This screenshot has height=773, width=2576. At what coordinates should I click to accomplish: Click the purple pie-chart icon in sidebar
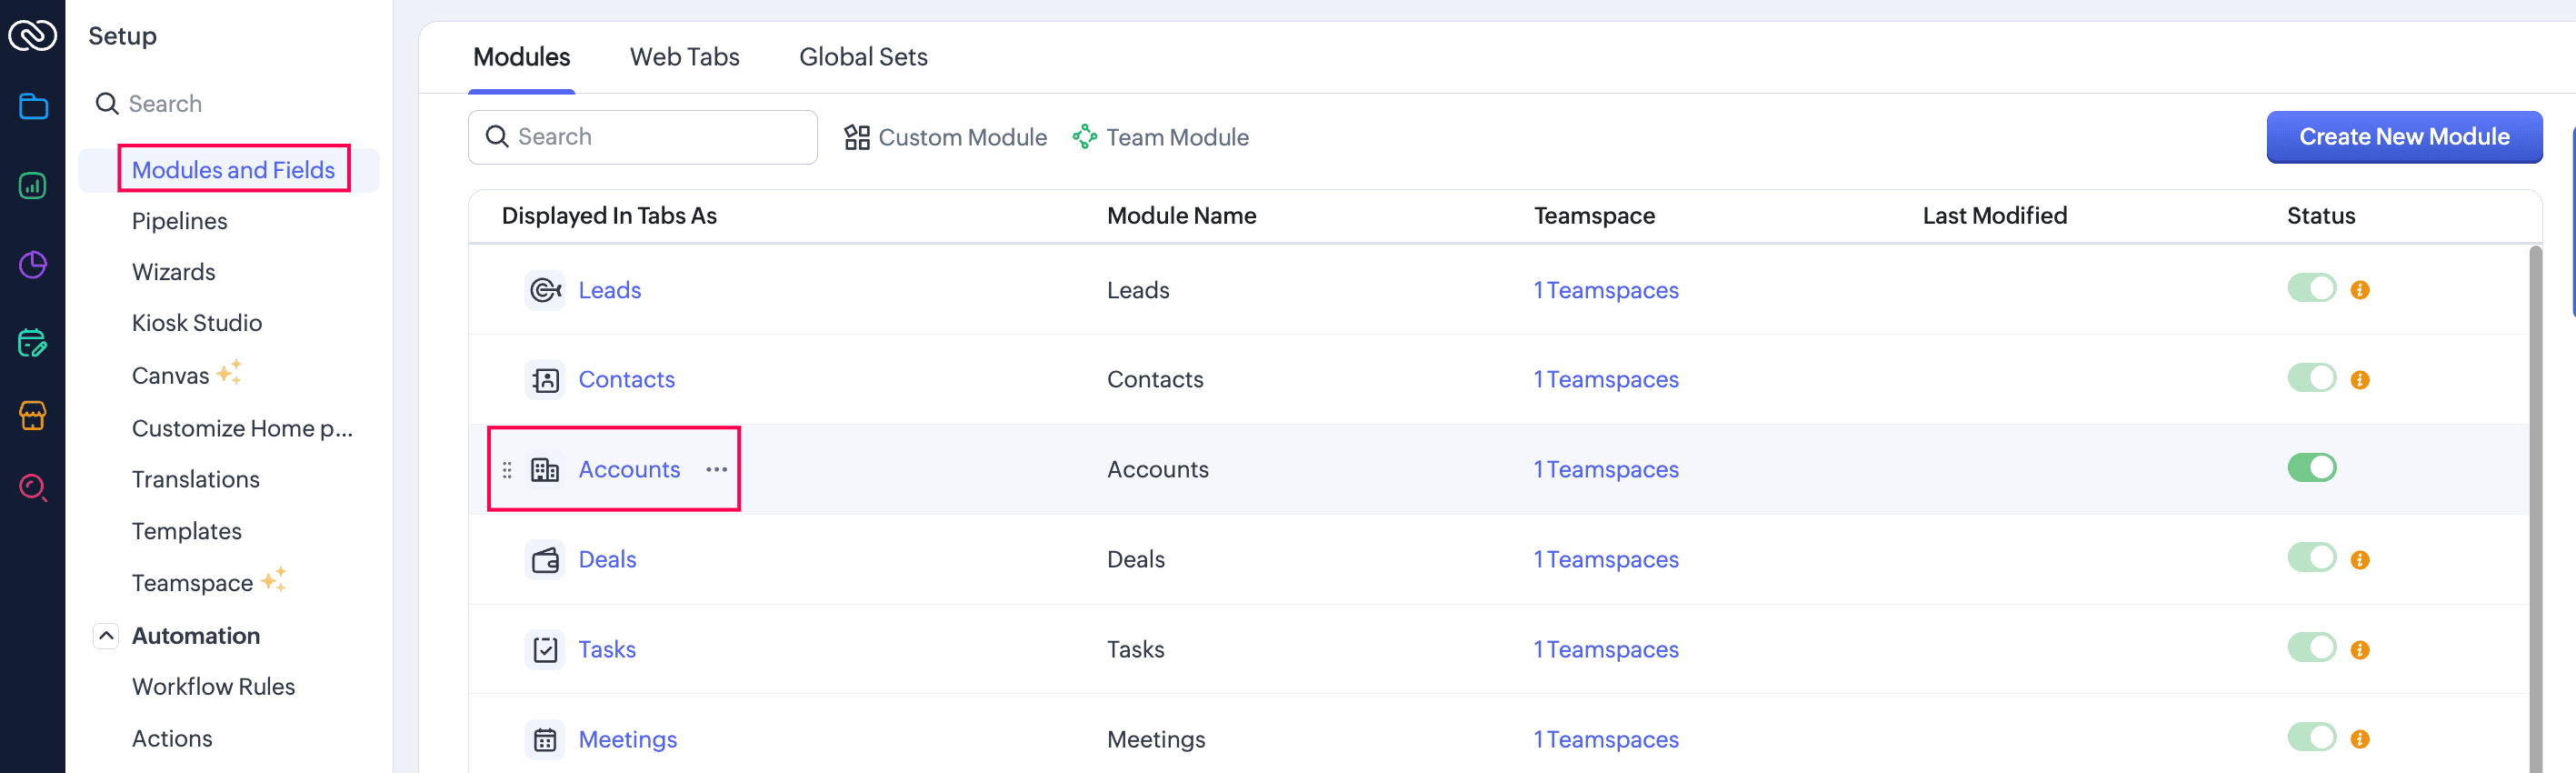[33, 265]
